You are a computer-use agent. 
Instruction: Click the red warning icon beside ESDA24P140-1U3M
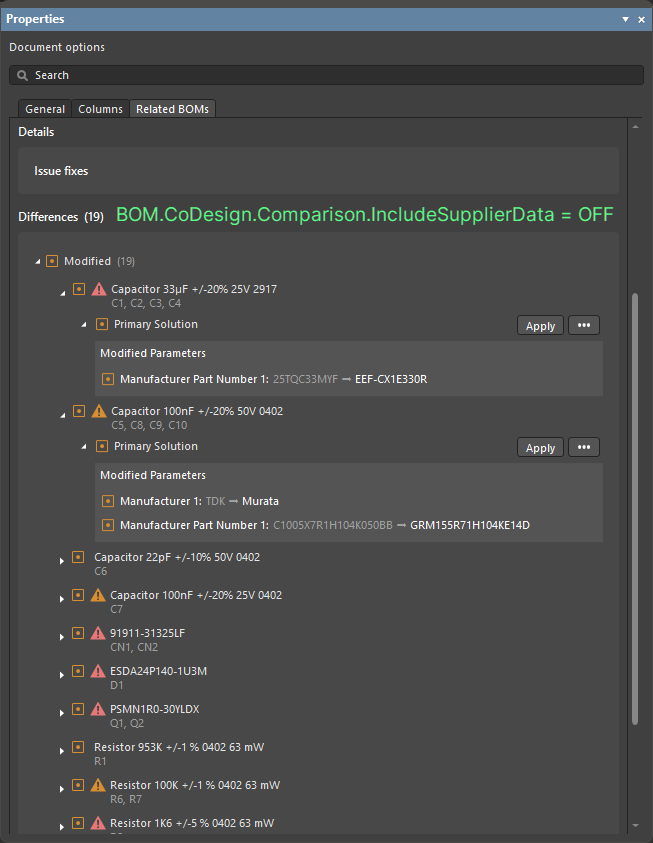[98, 671]
